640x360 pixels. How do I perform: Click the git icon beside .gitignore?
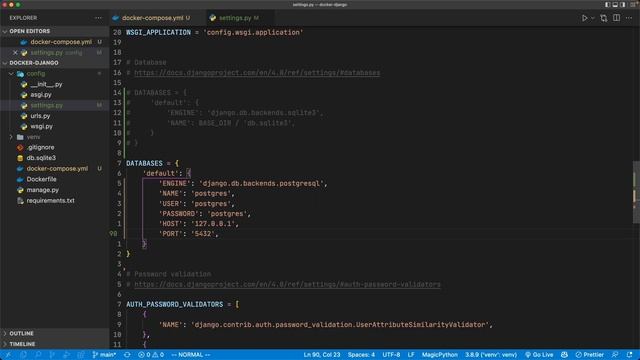(x=20, y=147)
